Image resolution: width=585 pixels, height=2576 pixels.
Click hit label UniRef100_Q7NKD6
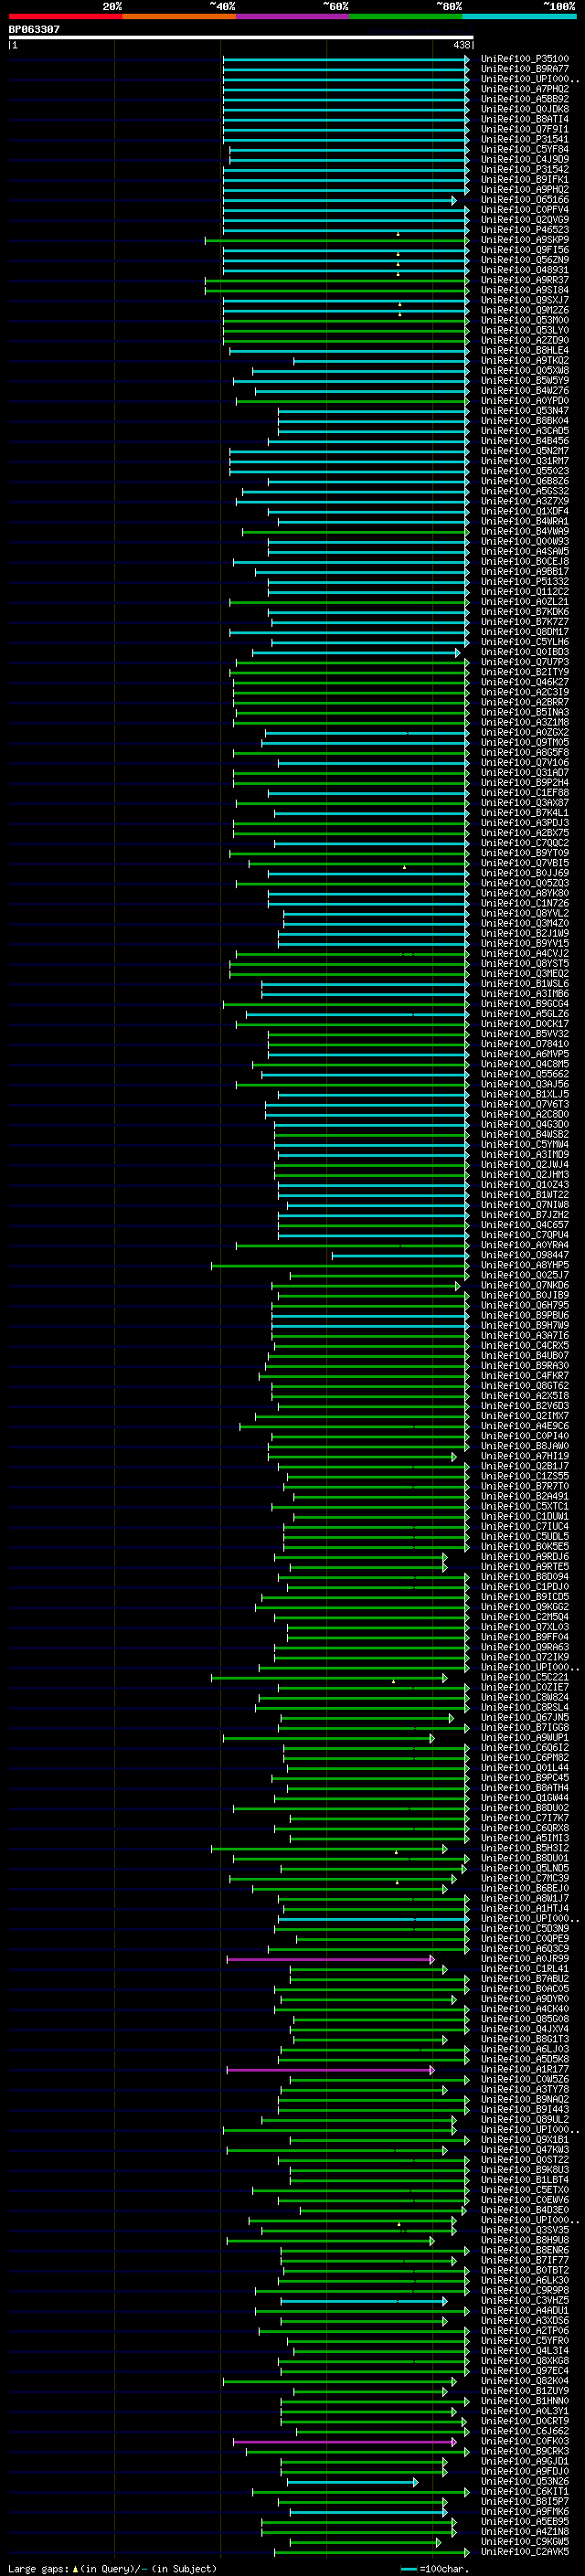click(x=525, y=1286)
